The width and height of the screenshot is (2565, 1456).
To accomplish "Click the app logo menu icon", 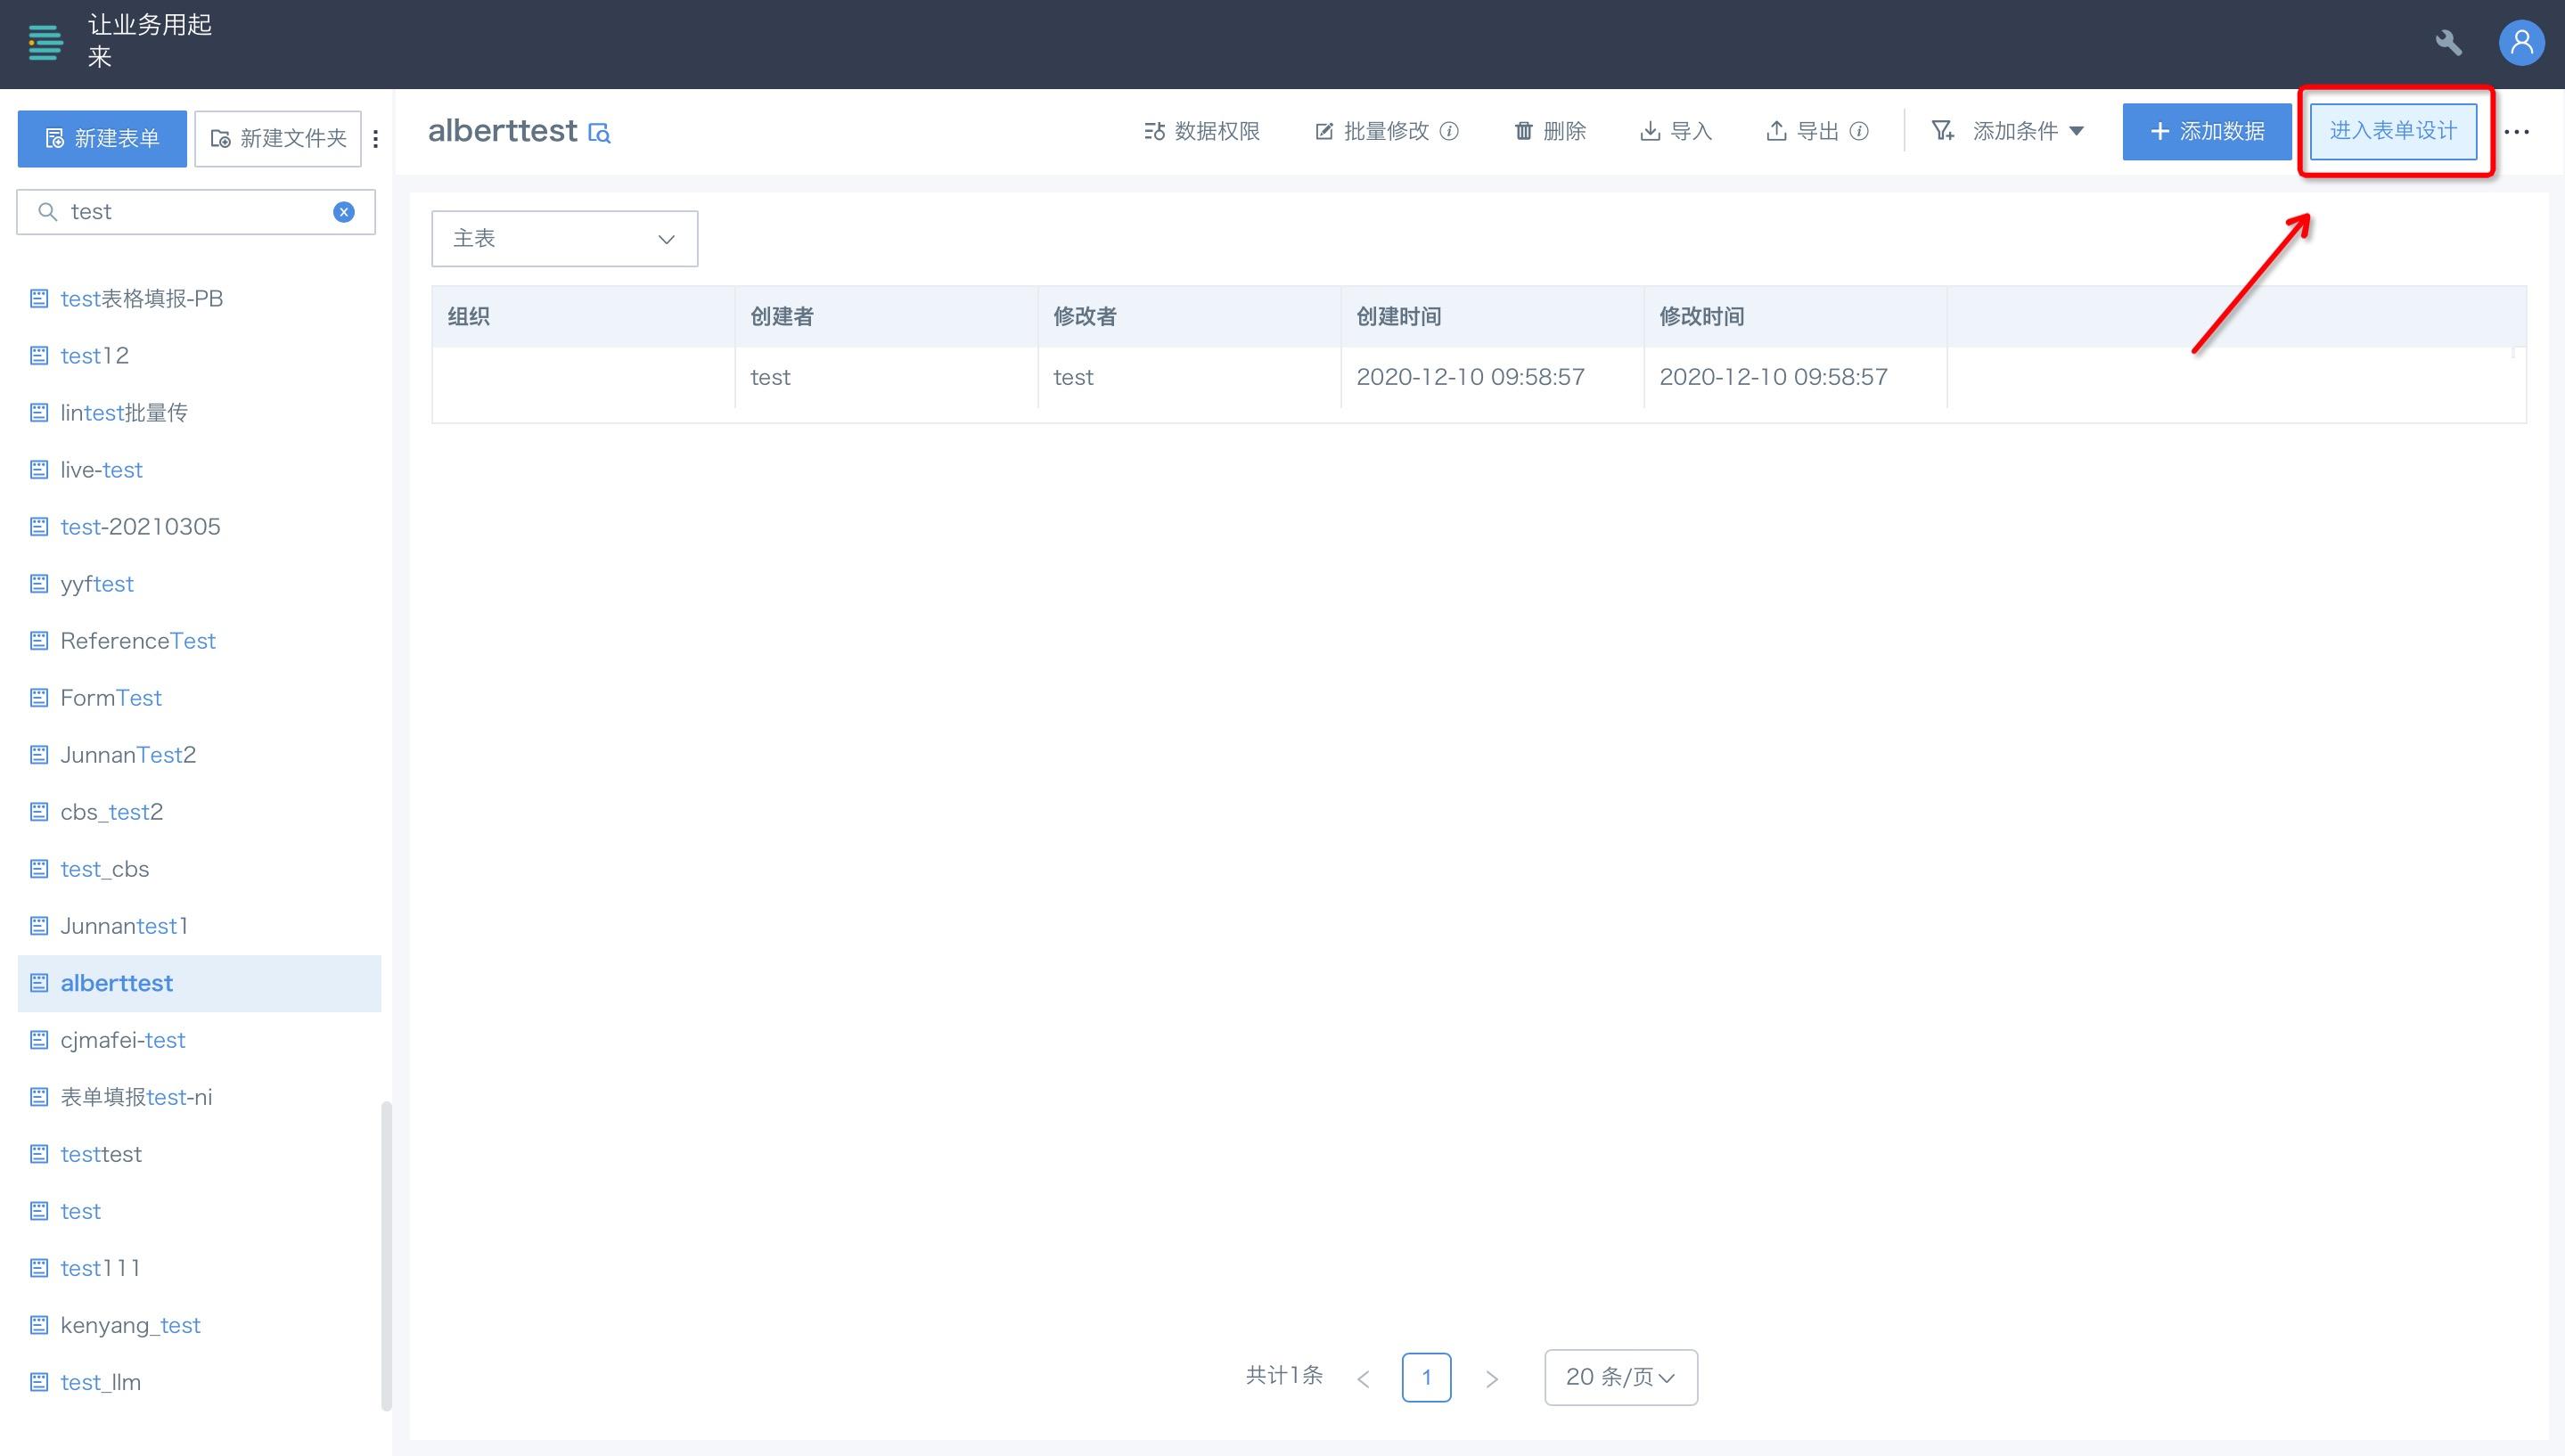I will tap(45, 43).
